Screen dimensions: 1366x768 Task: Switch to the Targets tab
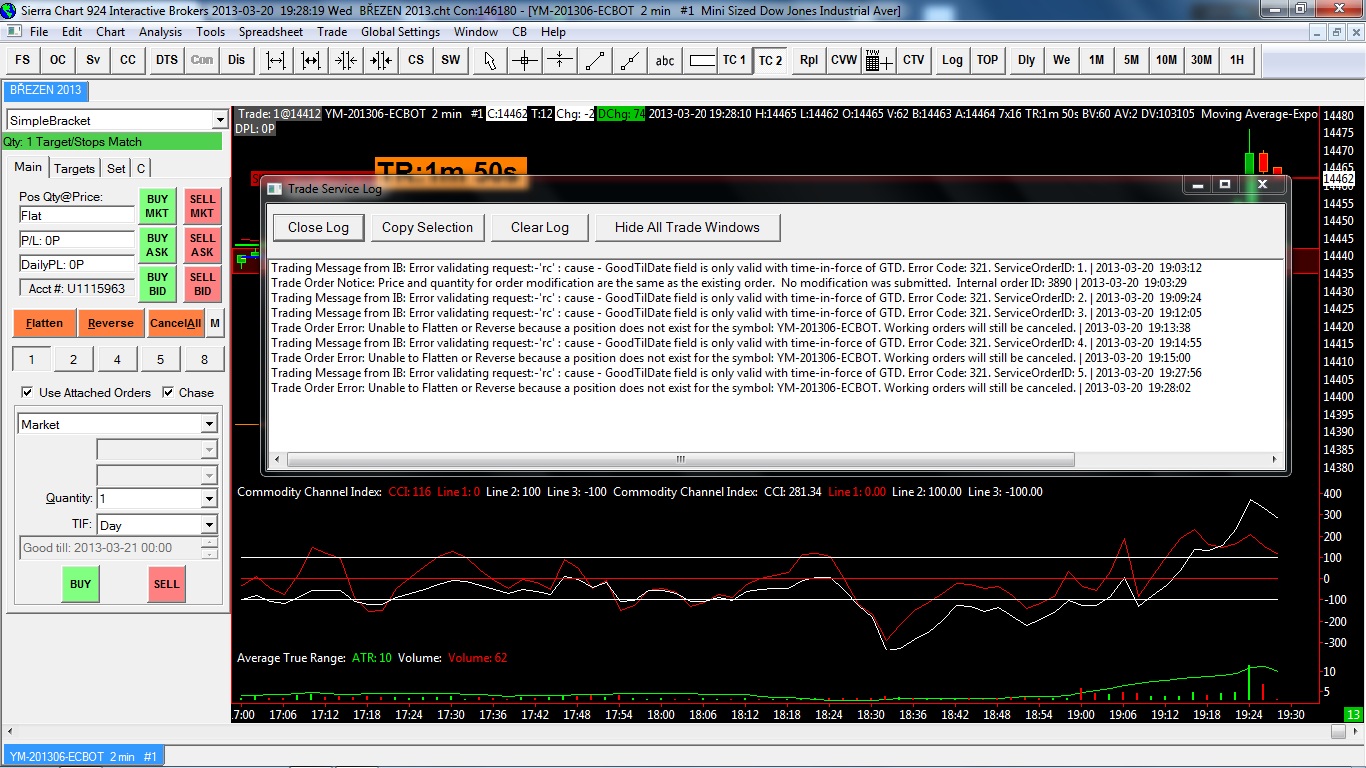[74, 168]
